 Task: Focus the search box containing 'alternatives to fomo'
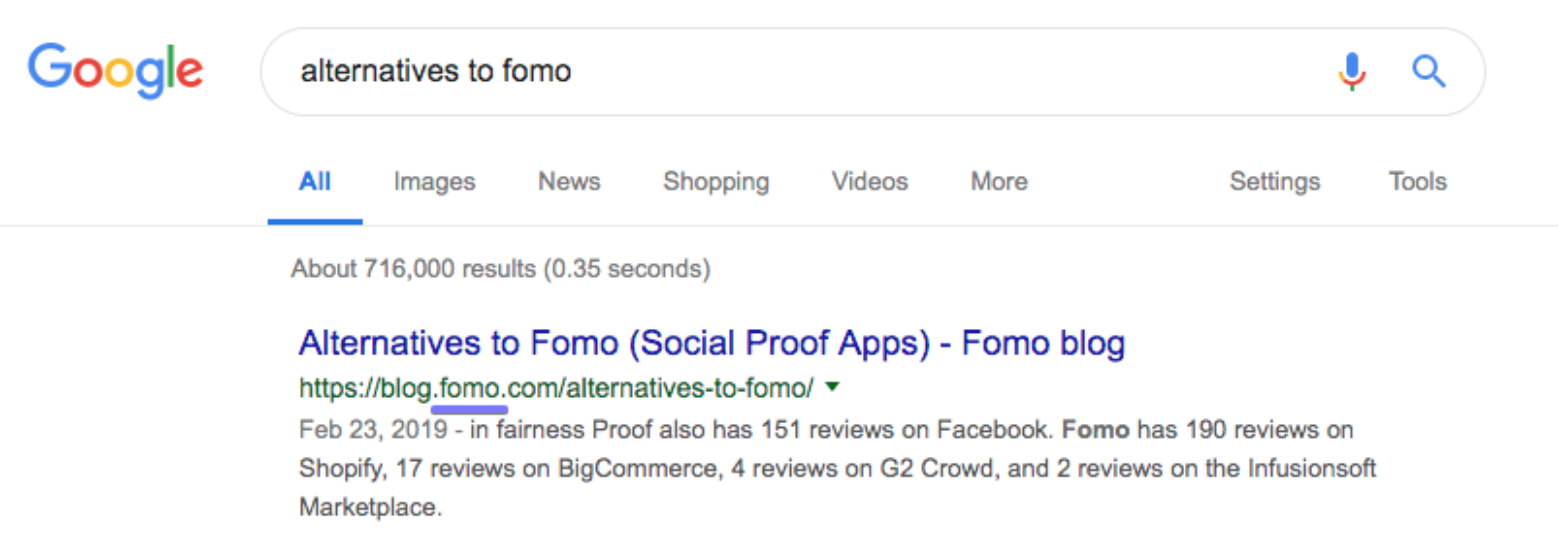[x=780, y=72]
